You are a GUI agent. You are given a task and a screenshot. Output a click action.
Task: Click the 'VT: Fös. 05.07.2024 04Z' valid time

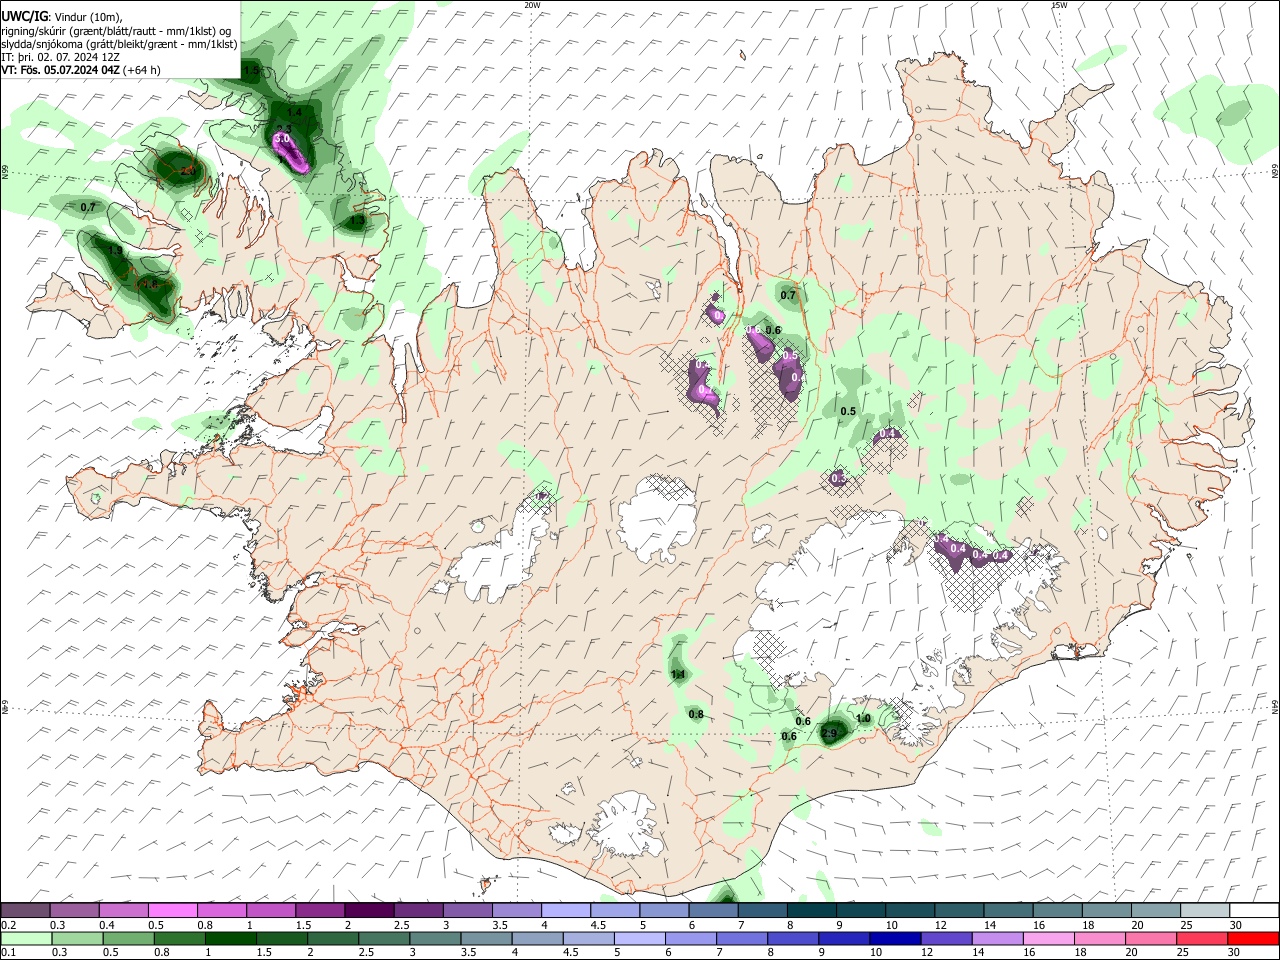(60, 70)
